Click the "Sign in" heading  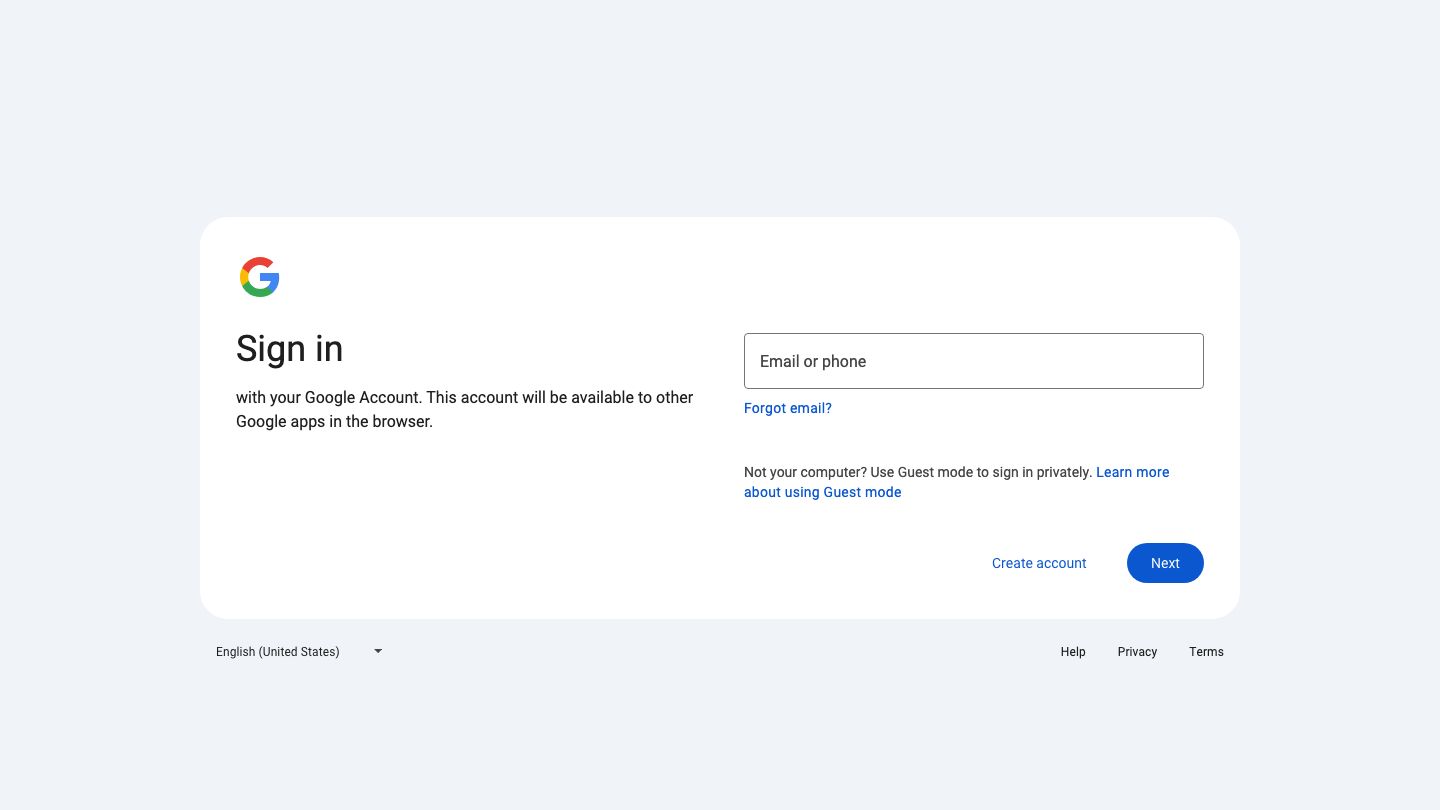[x=289, y=349]
